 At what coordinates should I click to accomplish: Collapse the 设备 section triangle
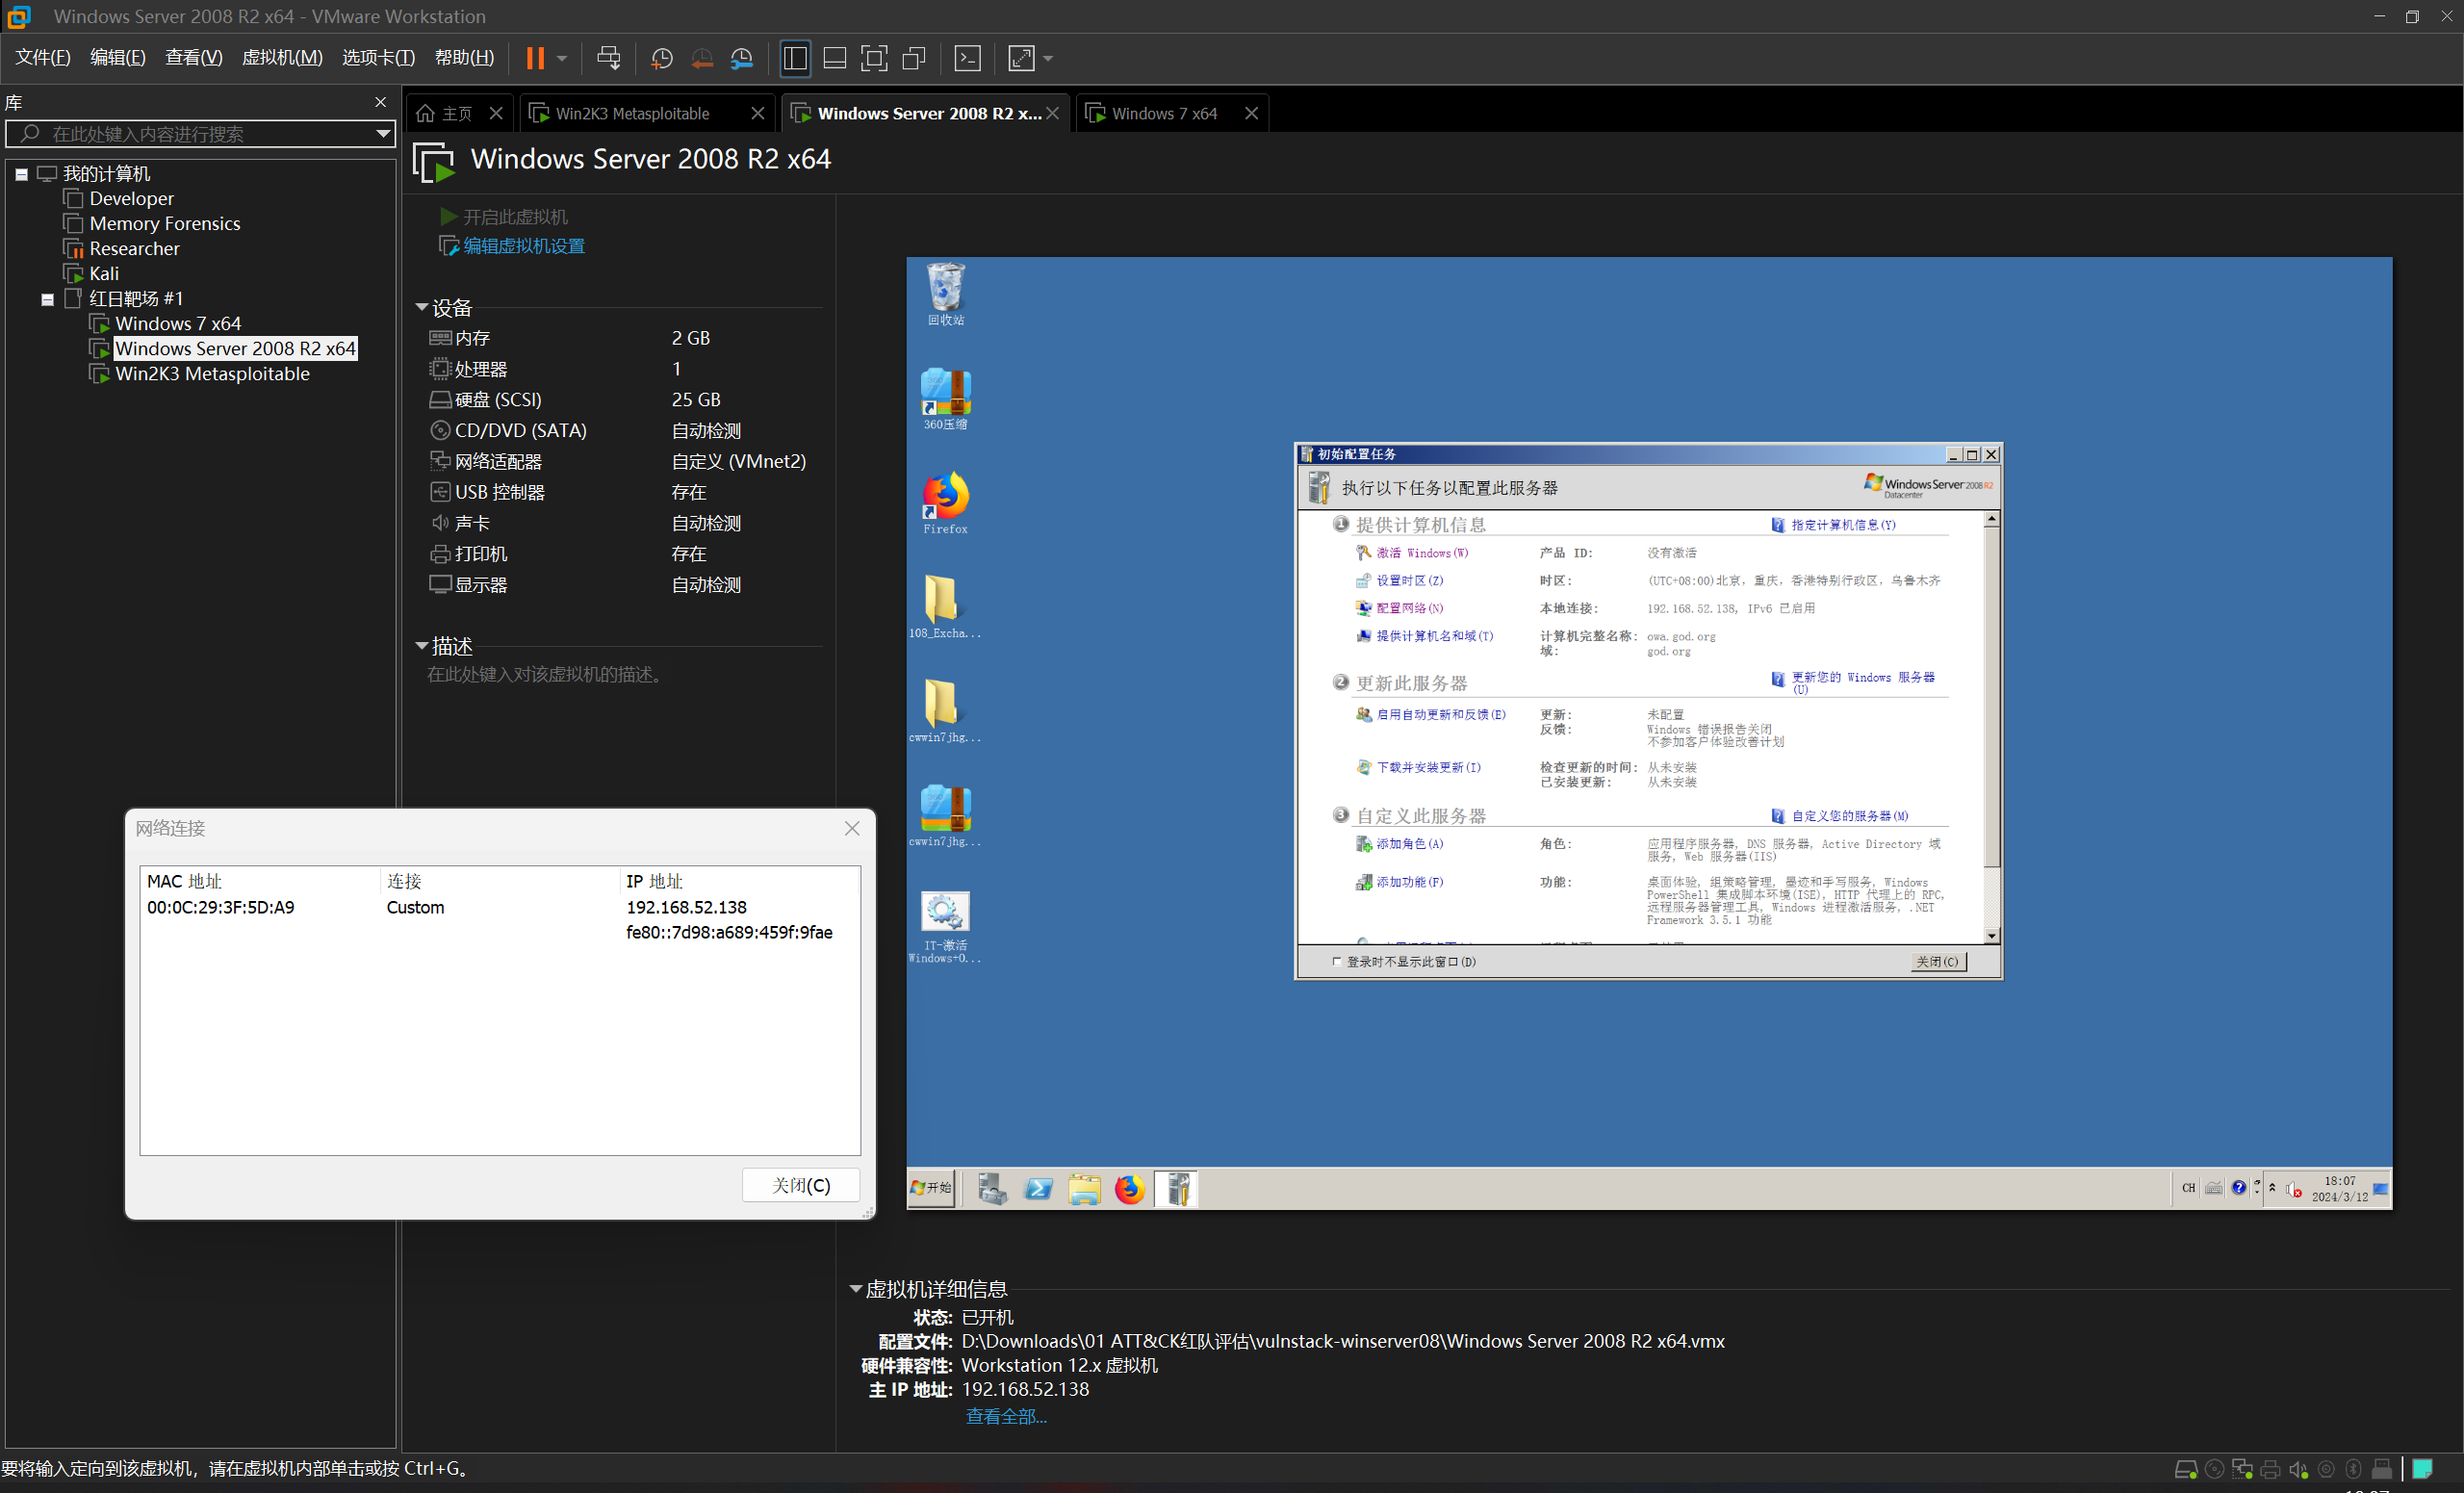[421, 308]
